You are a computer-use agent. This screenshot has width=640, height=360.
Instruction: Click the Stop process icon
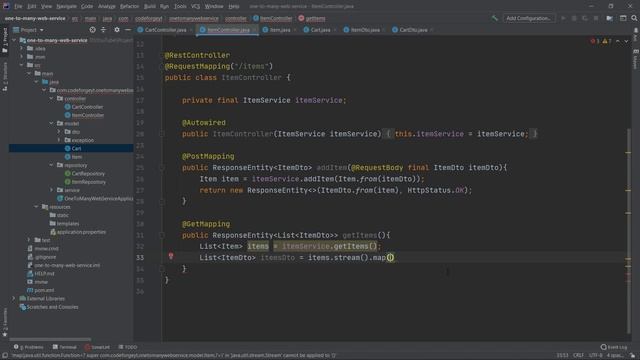click(x=596, y=18)
